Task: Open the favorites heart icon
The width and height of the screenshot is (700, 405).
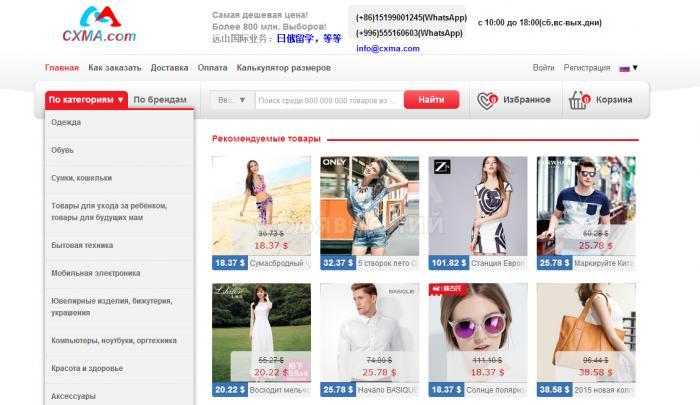Action: point(487,100)
